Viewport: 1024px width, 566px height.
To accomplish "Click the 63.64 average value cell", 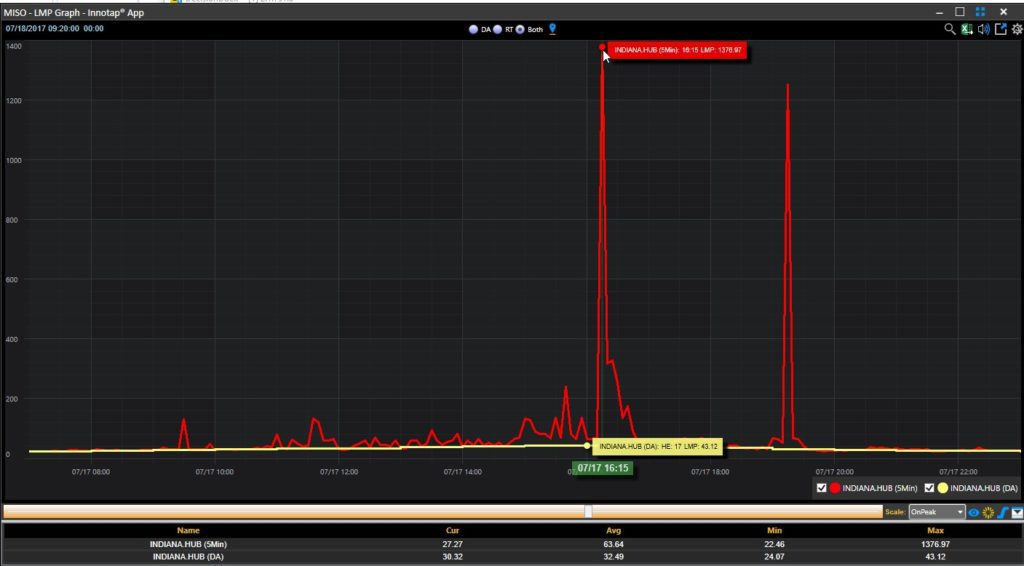I will [613, 544].
